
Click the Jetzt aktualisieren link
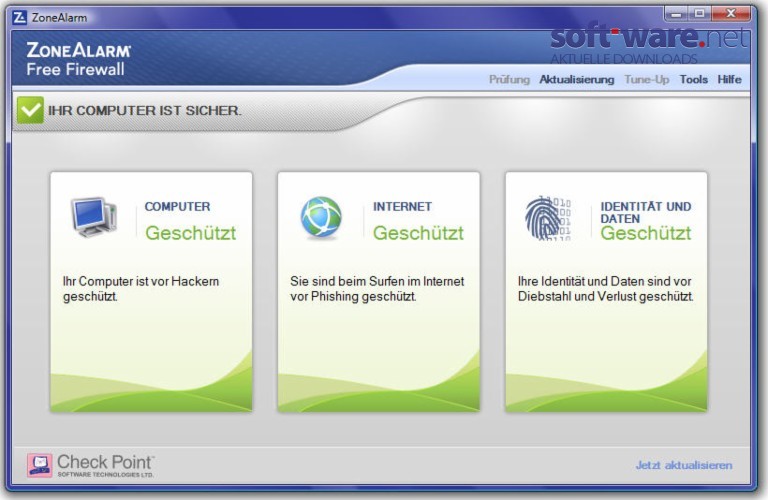[684, 465]
